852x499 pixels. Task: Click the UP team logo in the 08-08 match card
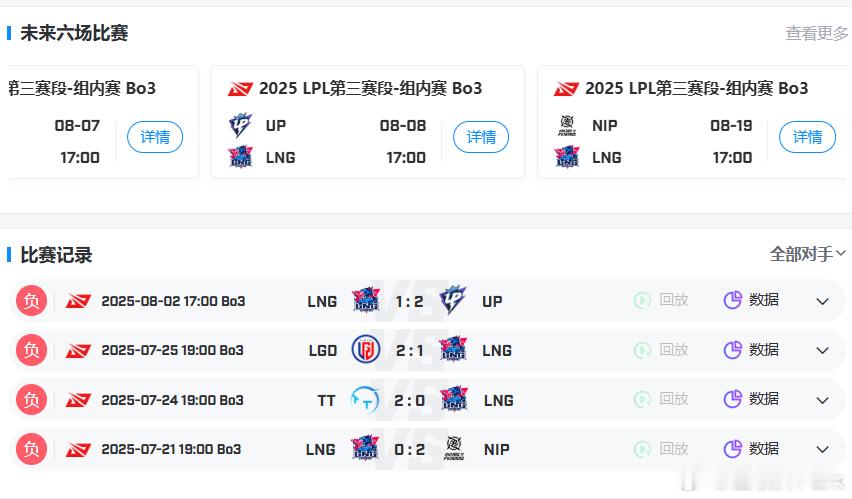point(240,125)
